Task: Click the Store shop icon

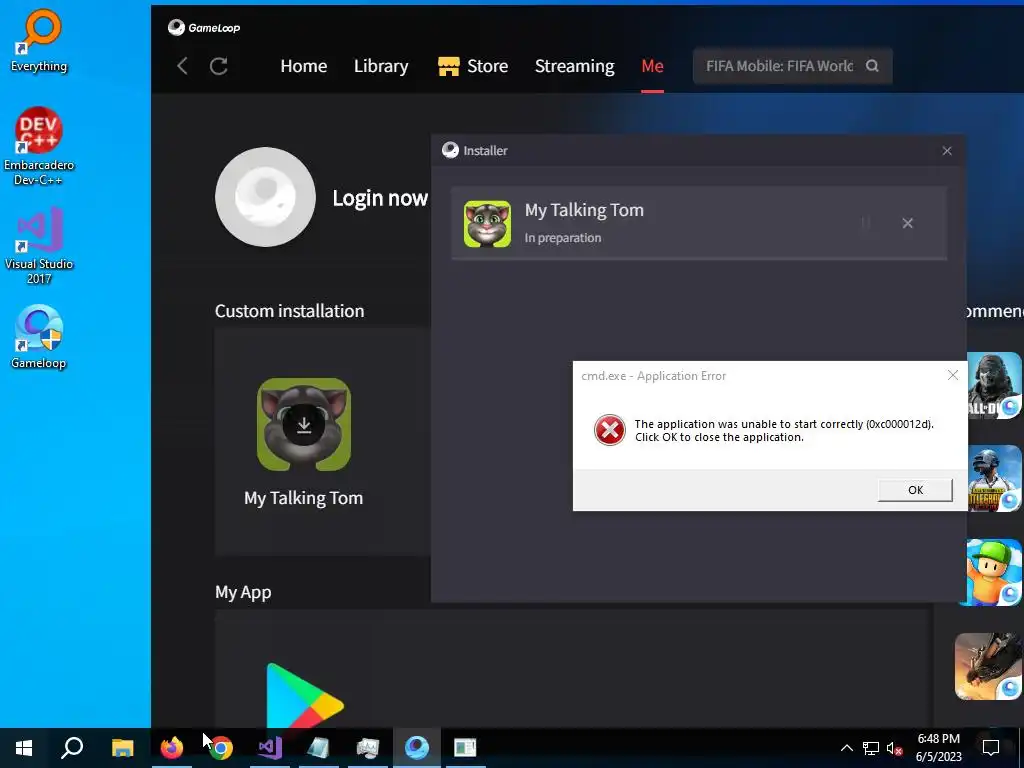Action: tap(449, 66)
